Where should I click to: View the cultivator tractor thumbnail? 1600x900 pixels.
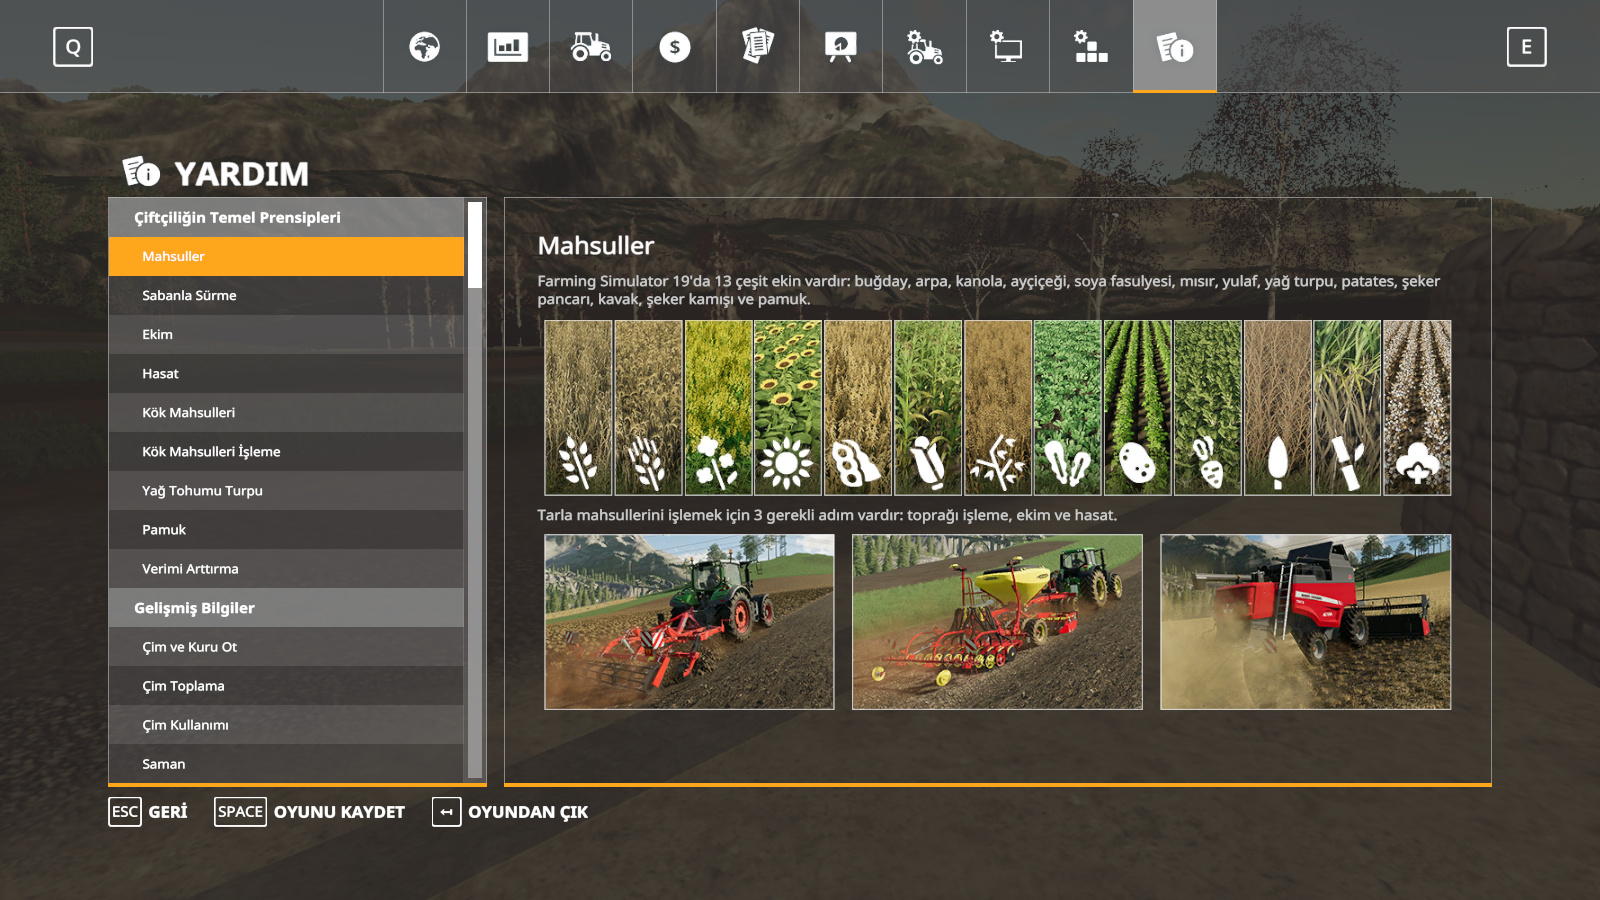(689, 622)
